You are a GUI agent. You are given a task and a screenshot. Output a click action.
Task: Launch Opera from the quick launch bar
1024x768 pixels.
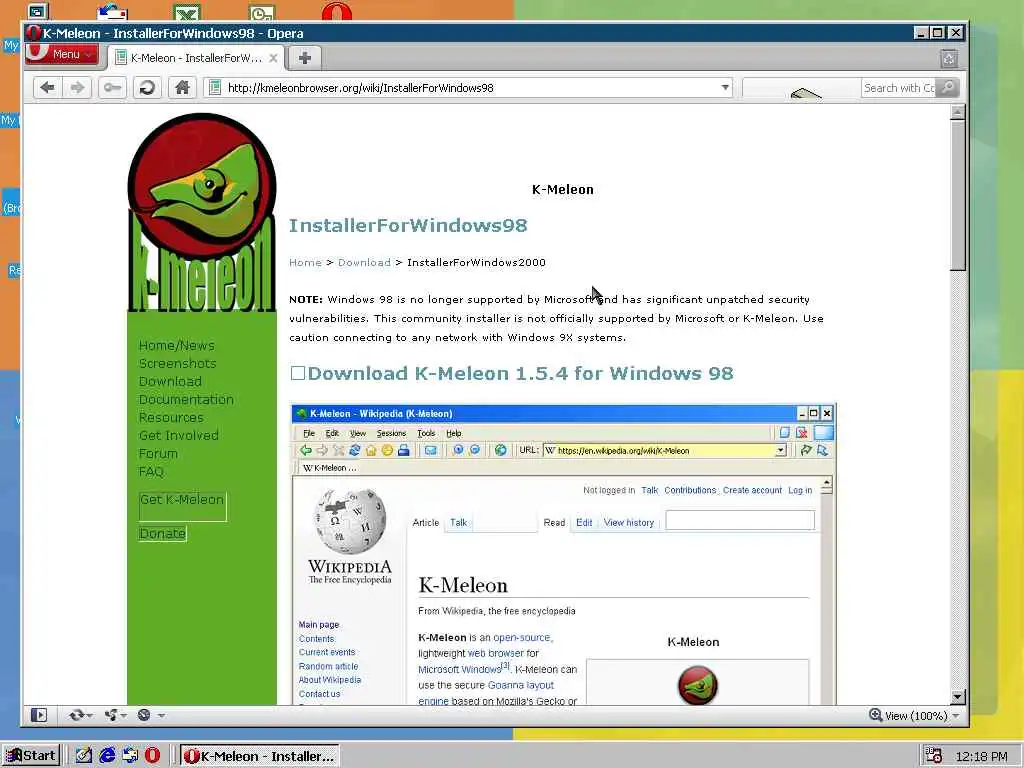(152, 756)
